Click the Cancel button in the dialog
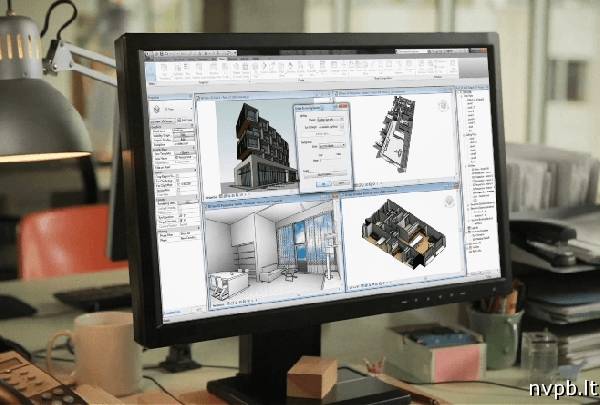Image resolution: width=600 pixels, height=405 pixels. pos(341,183)
